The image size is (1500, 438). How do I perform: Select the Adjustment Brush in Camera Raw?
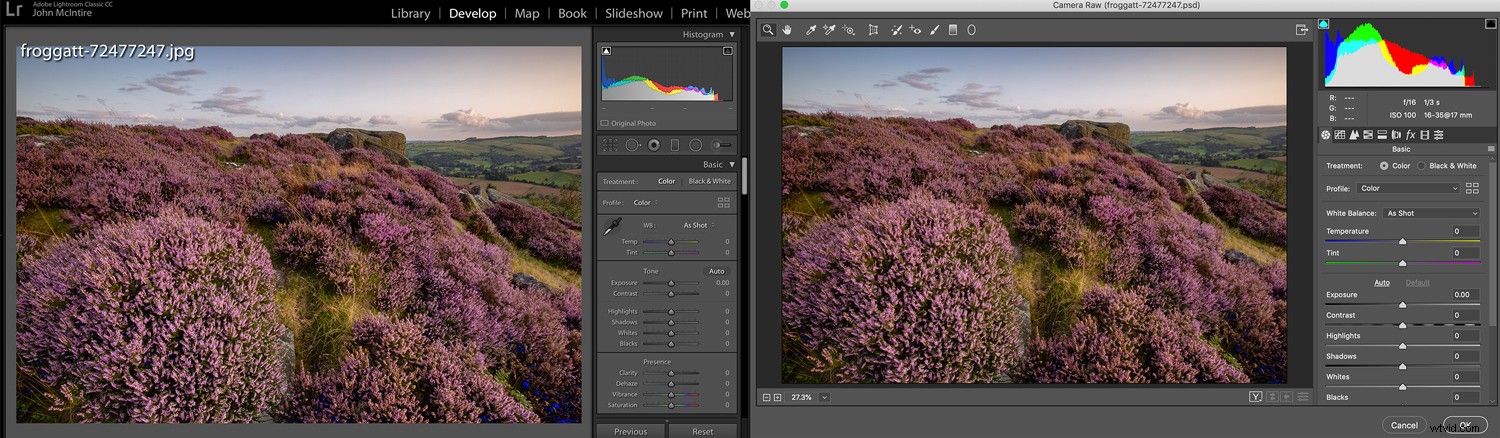pos(935,30)
